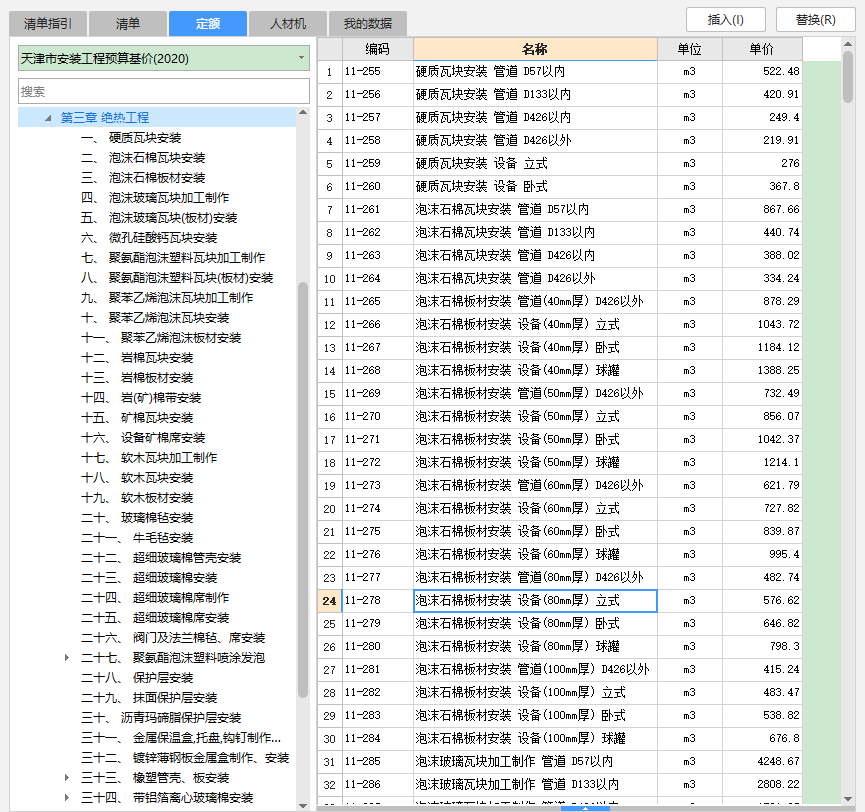Click the table's vertical scrollbar thumb
Viewport: 865px width, 812px height.
coord(848,75)
